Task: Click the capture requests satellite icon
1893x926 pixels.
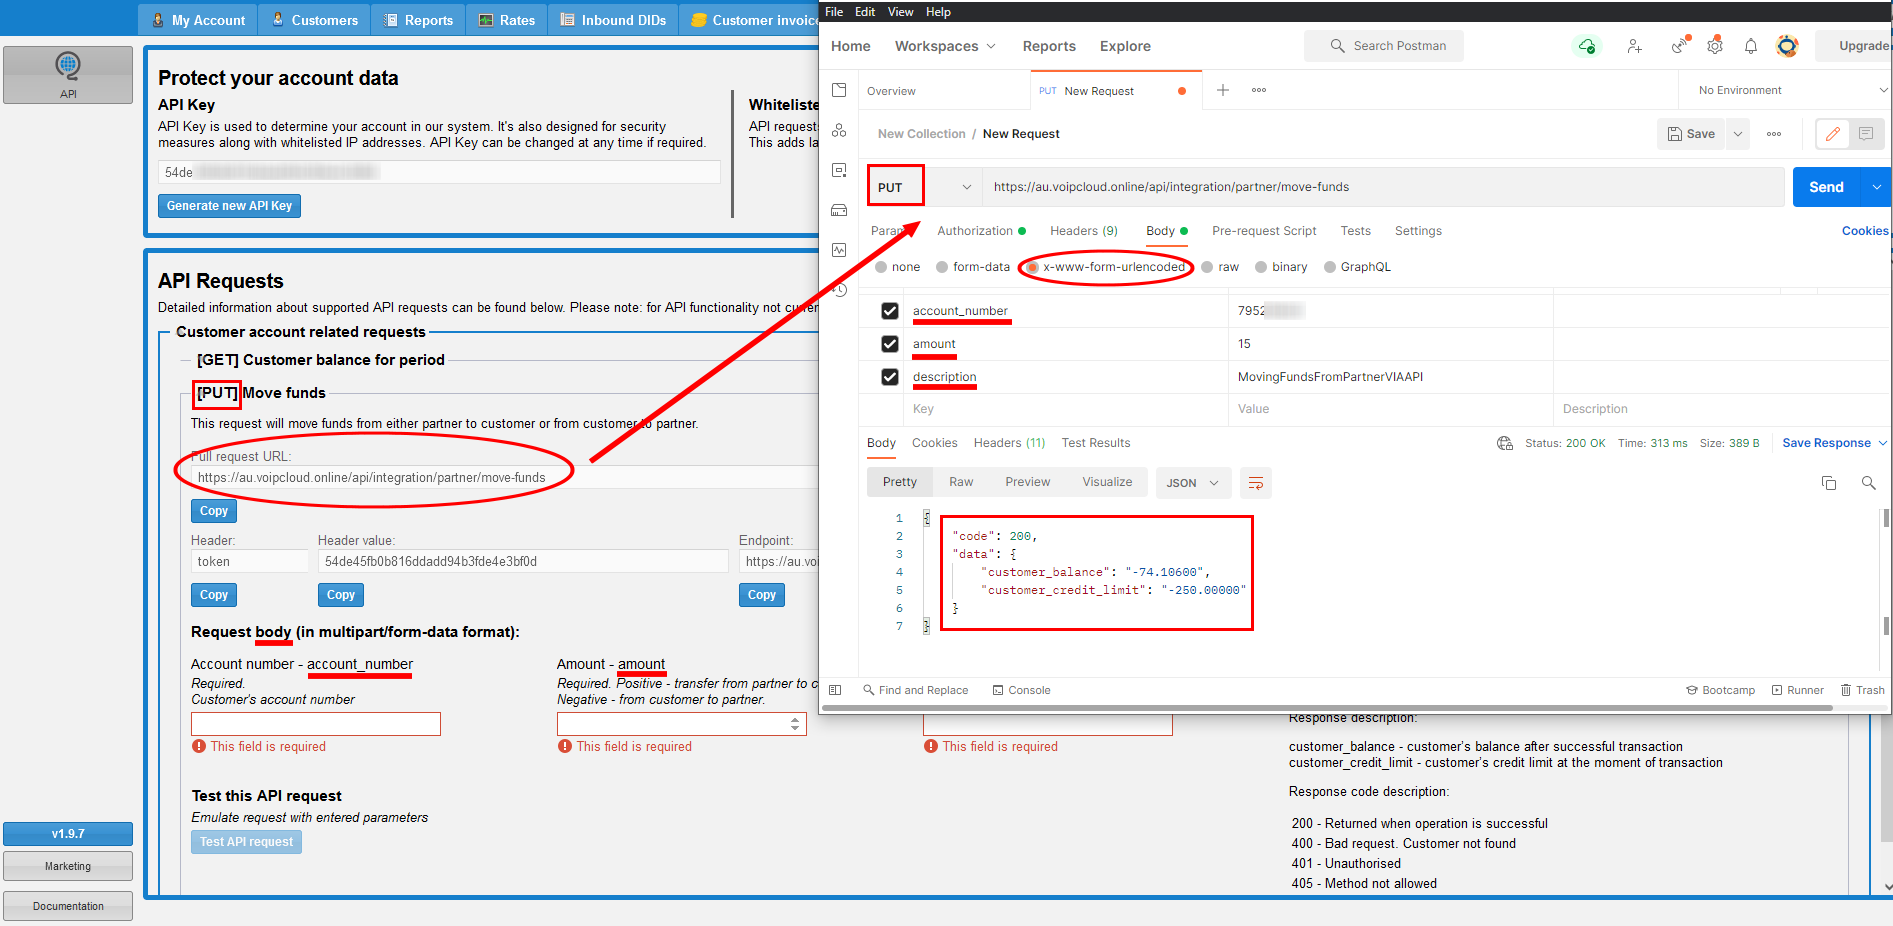Action: click(x=1679, y=46)
